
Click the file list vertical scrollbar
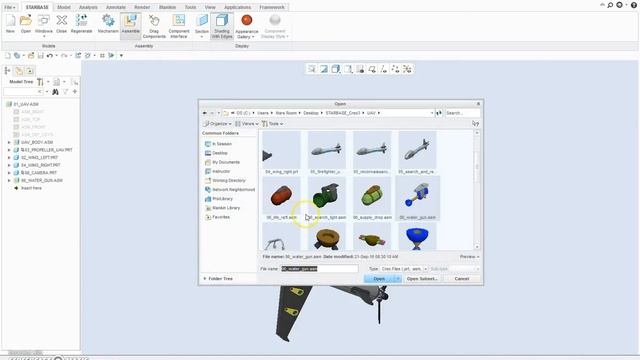476,190
